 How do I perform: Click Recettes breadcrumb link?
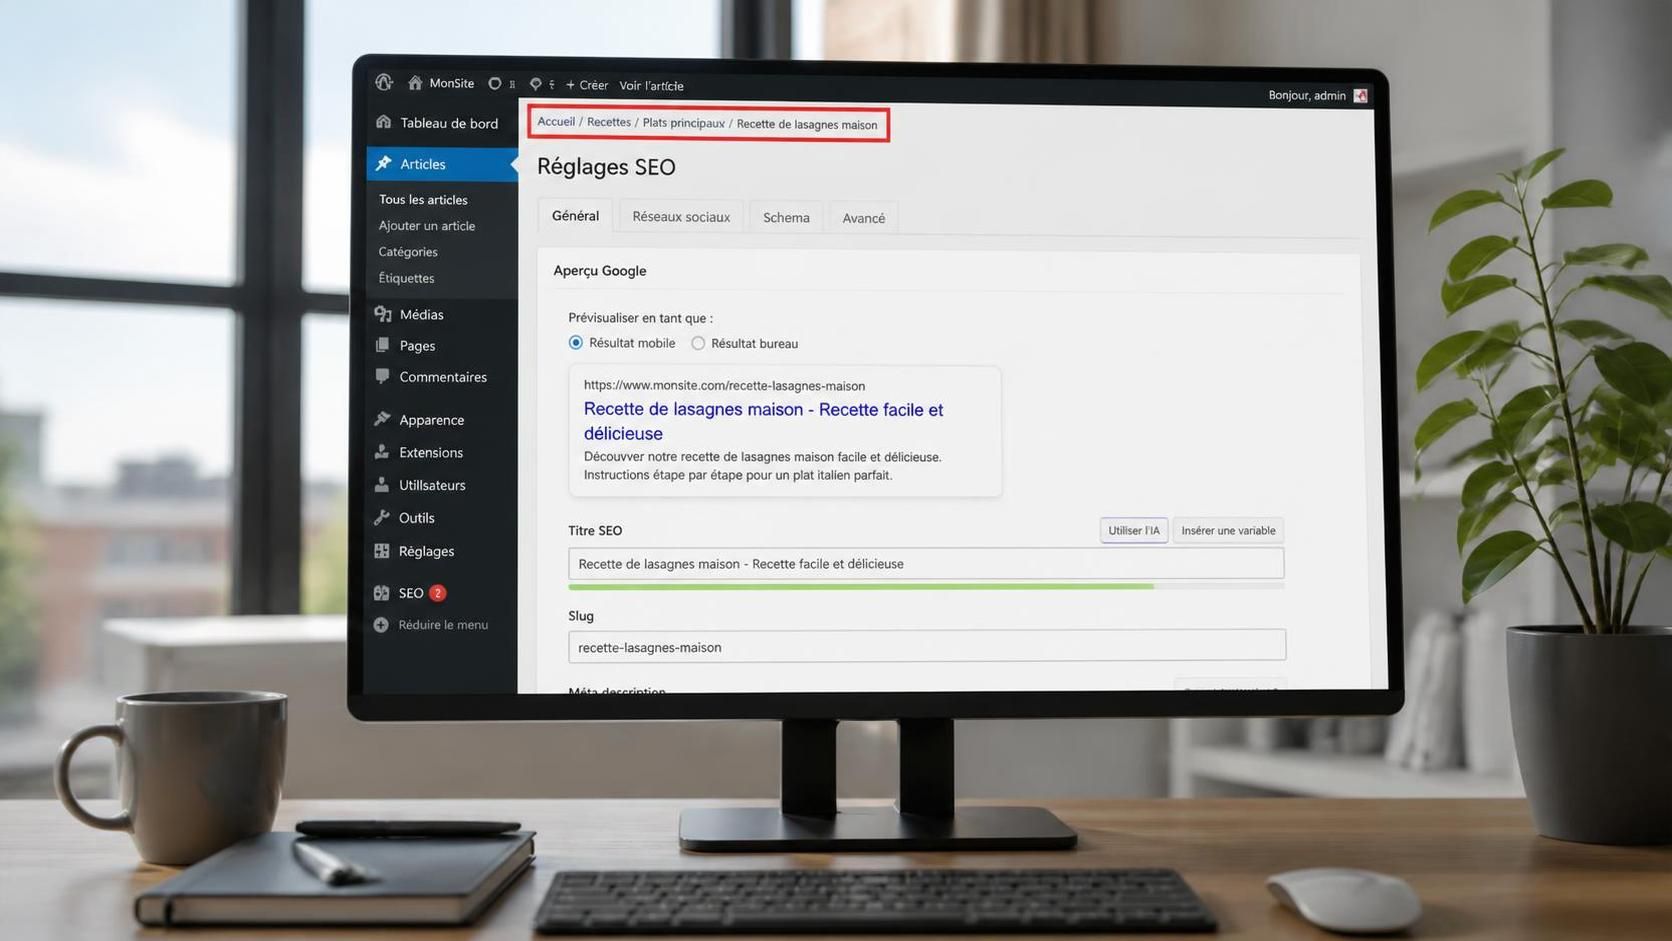(x=609, y=122)
